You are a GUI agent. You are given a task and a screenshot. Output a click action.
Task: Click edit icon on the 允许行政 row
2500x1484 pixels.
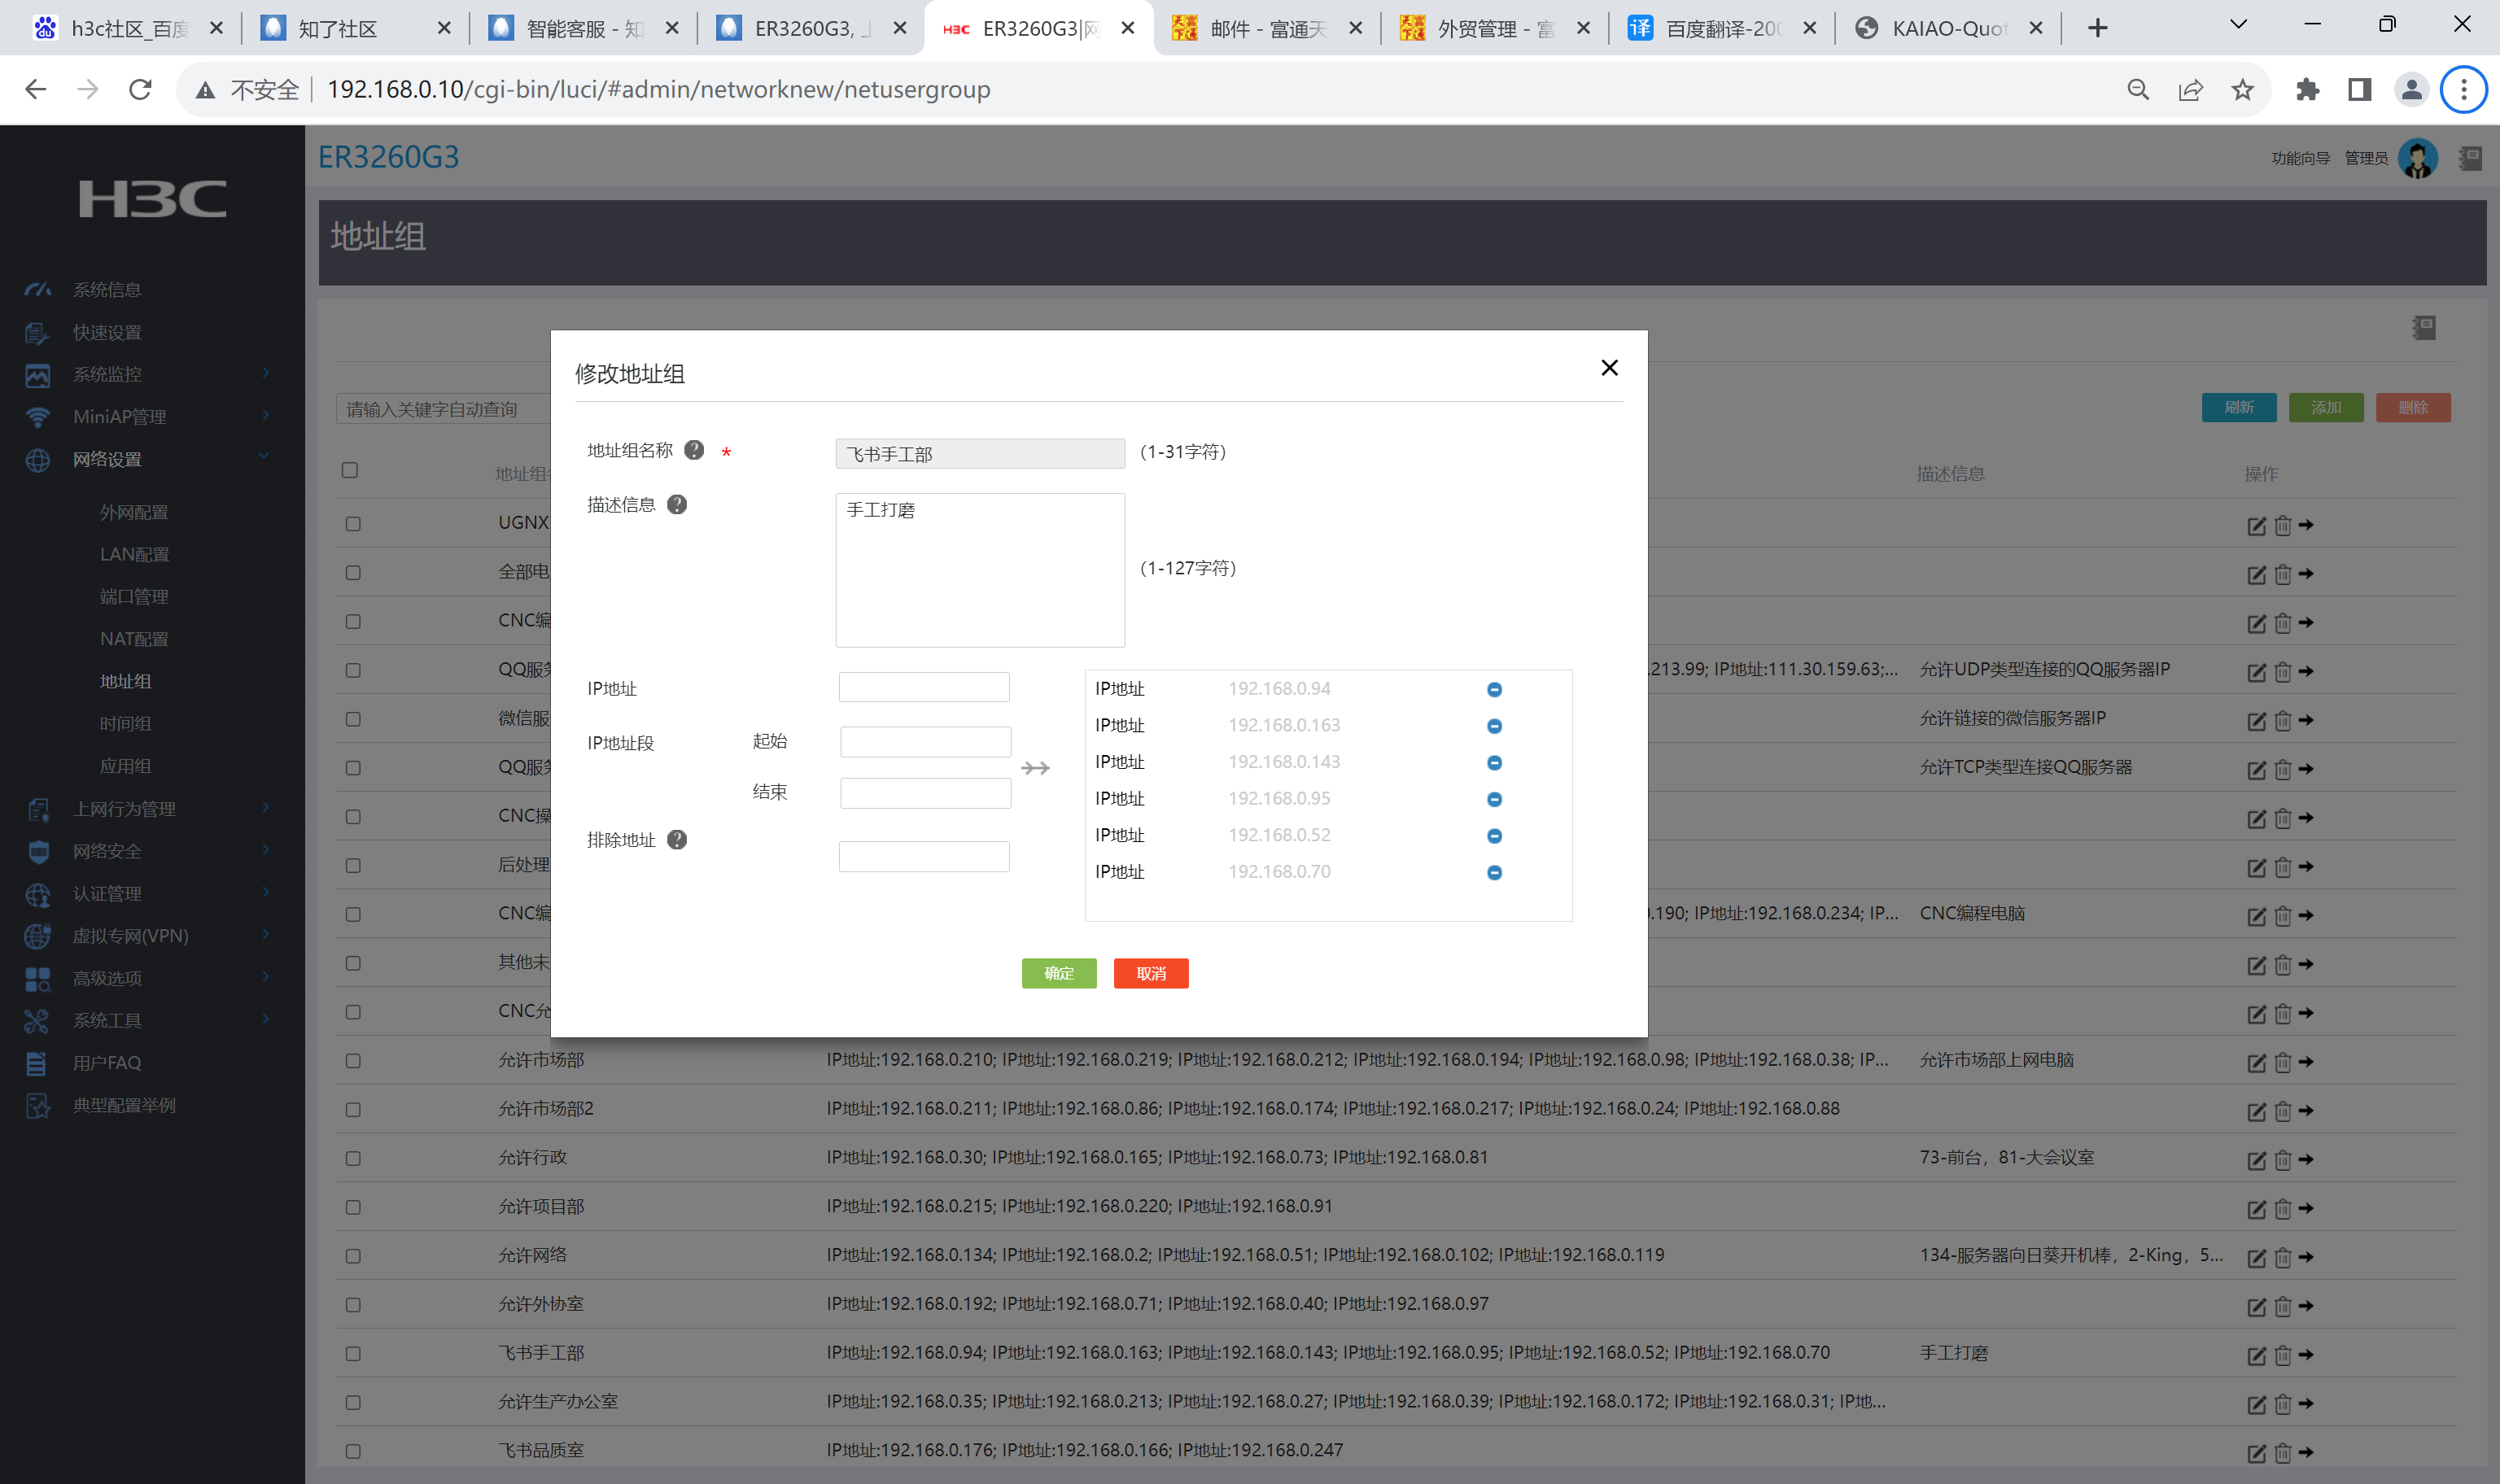point(2256,1160)
